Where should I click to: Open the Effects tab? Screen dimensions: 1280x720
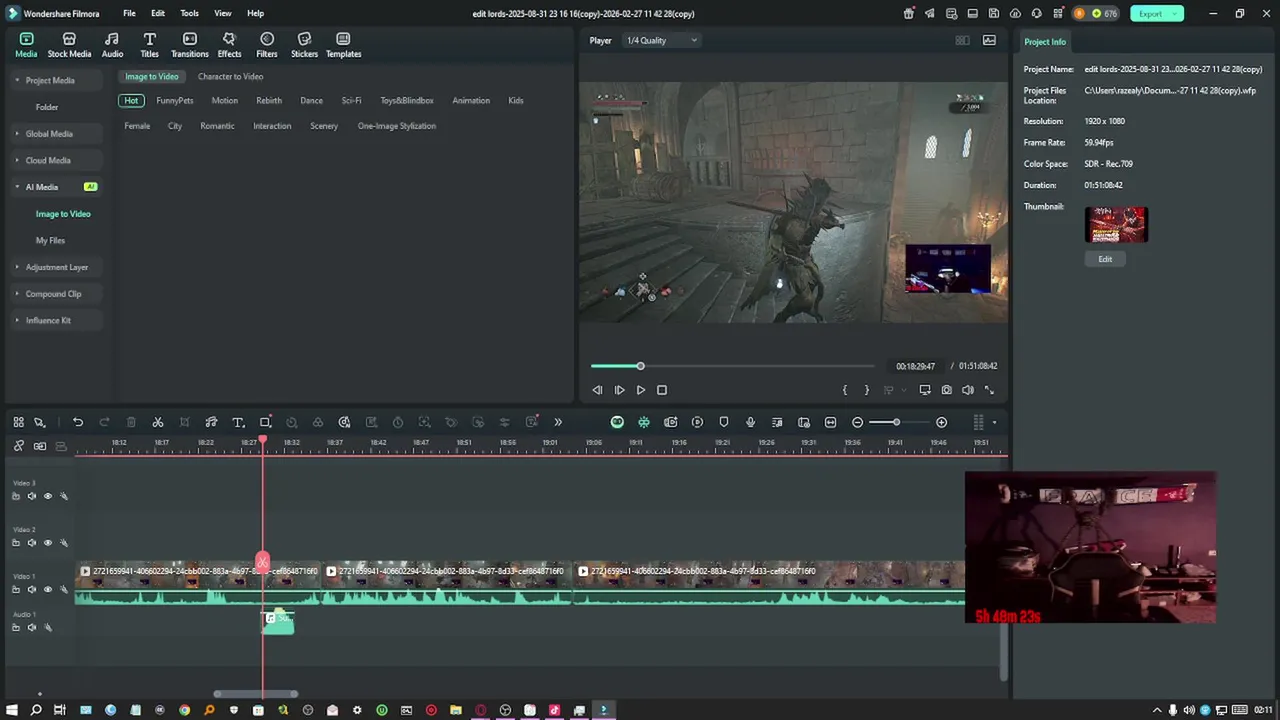[229, 45]
